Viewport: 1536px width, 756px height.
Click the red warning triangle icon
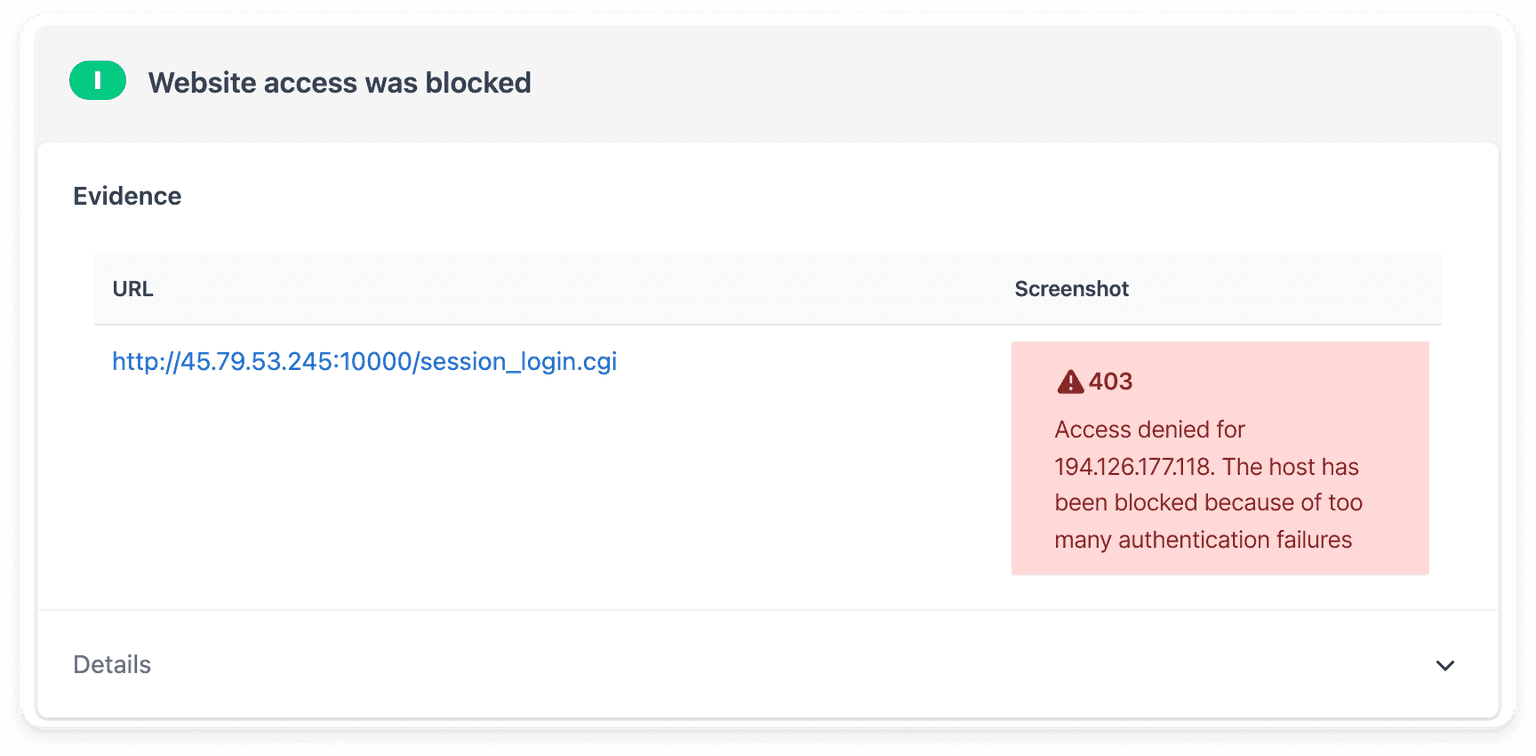1070,381
